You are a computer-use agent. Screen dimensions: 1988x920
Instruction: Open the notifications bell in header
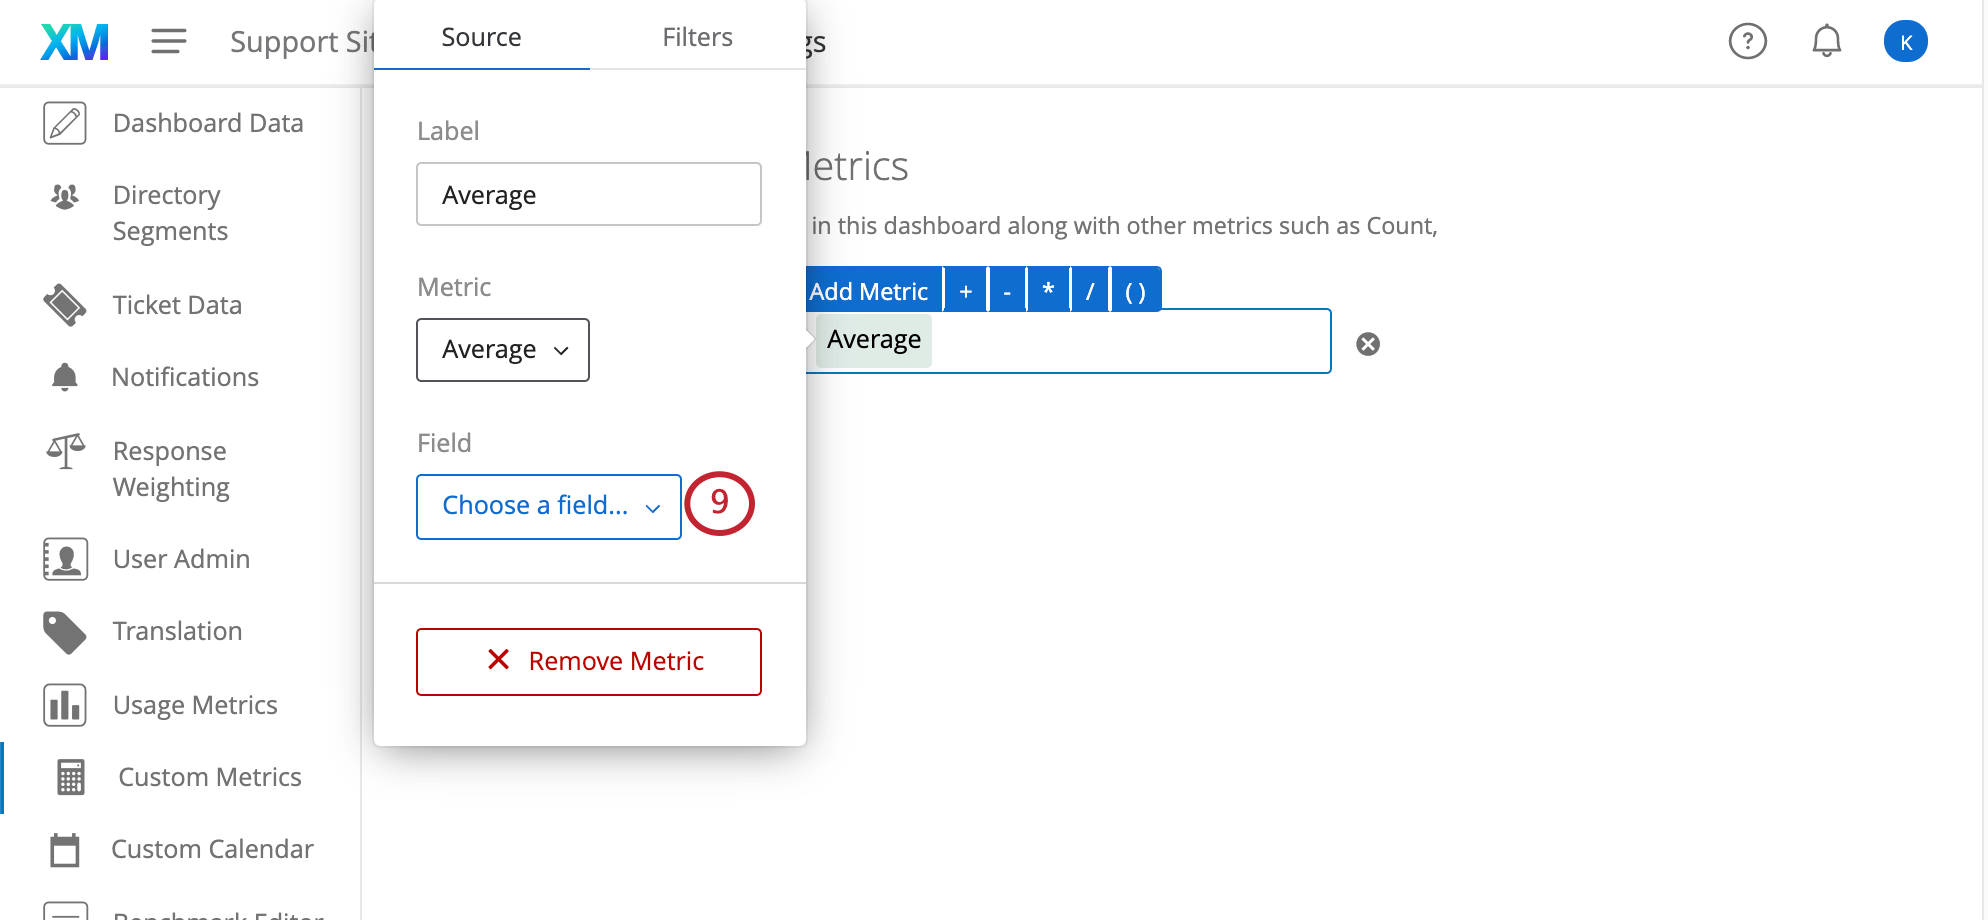(x=1826, y=41)
